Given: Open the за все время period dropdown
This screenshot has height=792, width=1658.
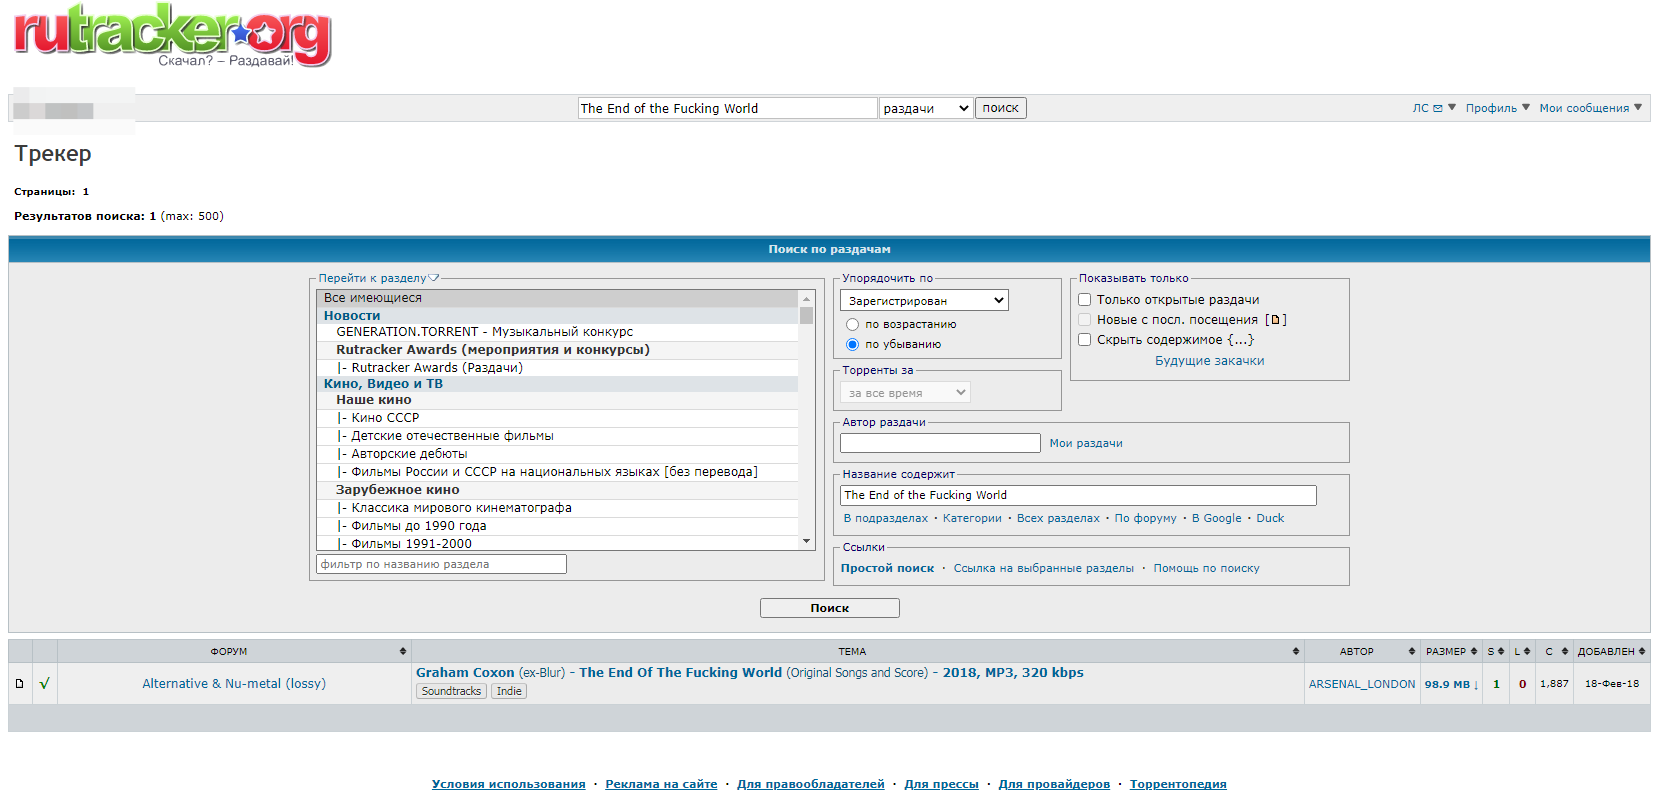Looking at the screenshot, I should [905, 393].
